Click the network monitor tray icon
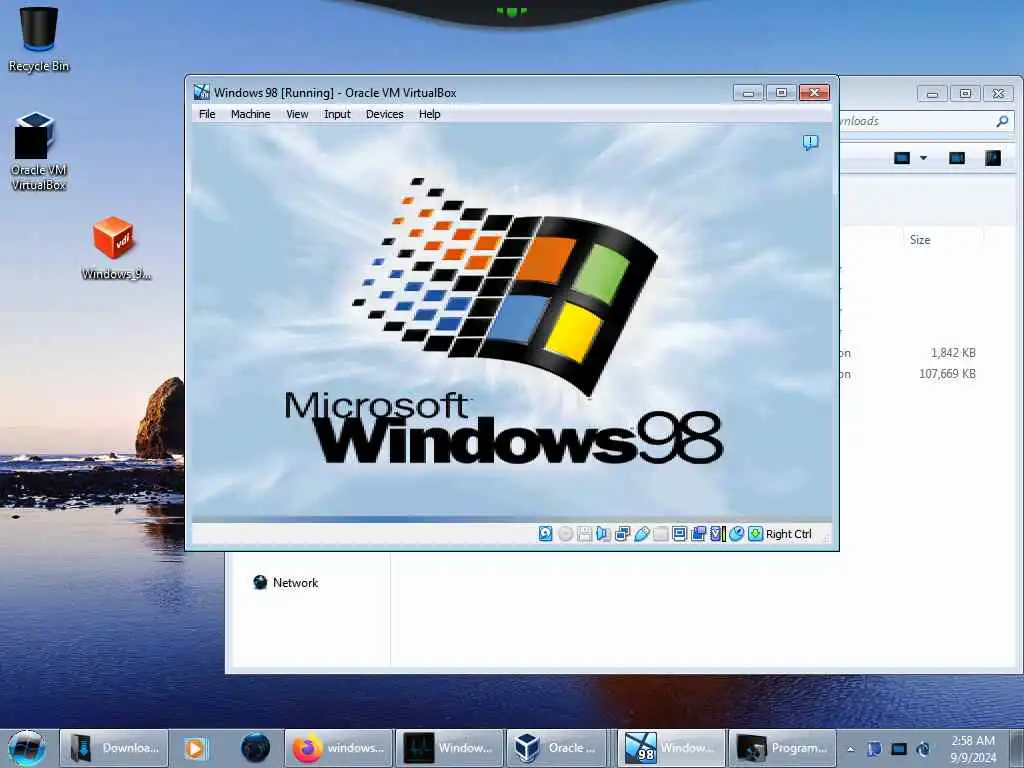Image resolution: width=1024 pixels, height=768 pixels. click(899, 749)
